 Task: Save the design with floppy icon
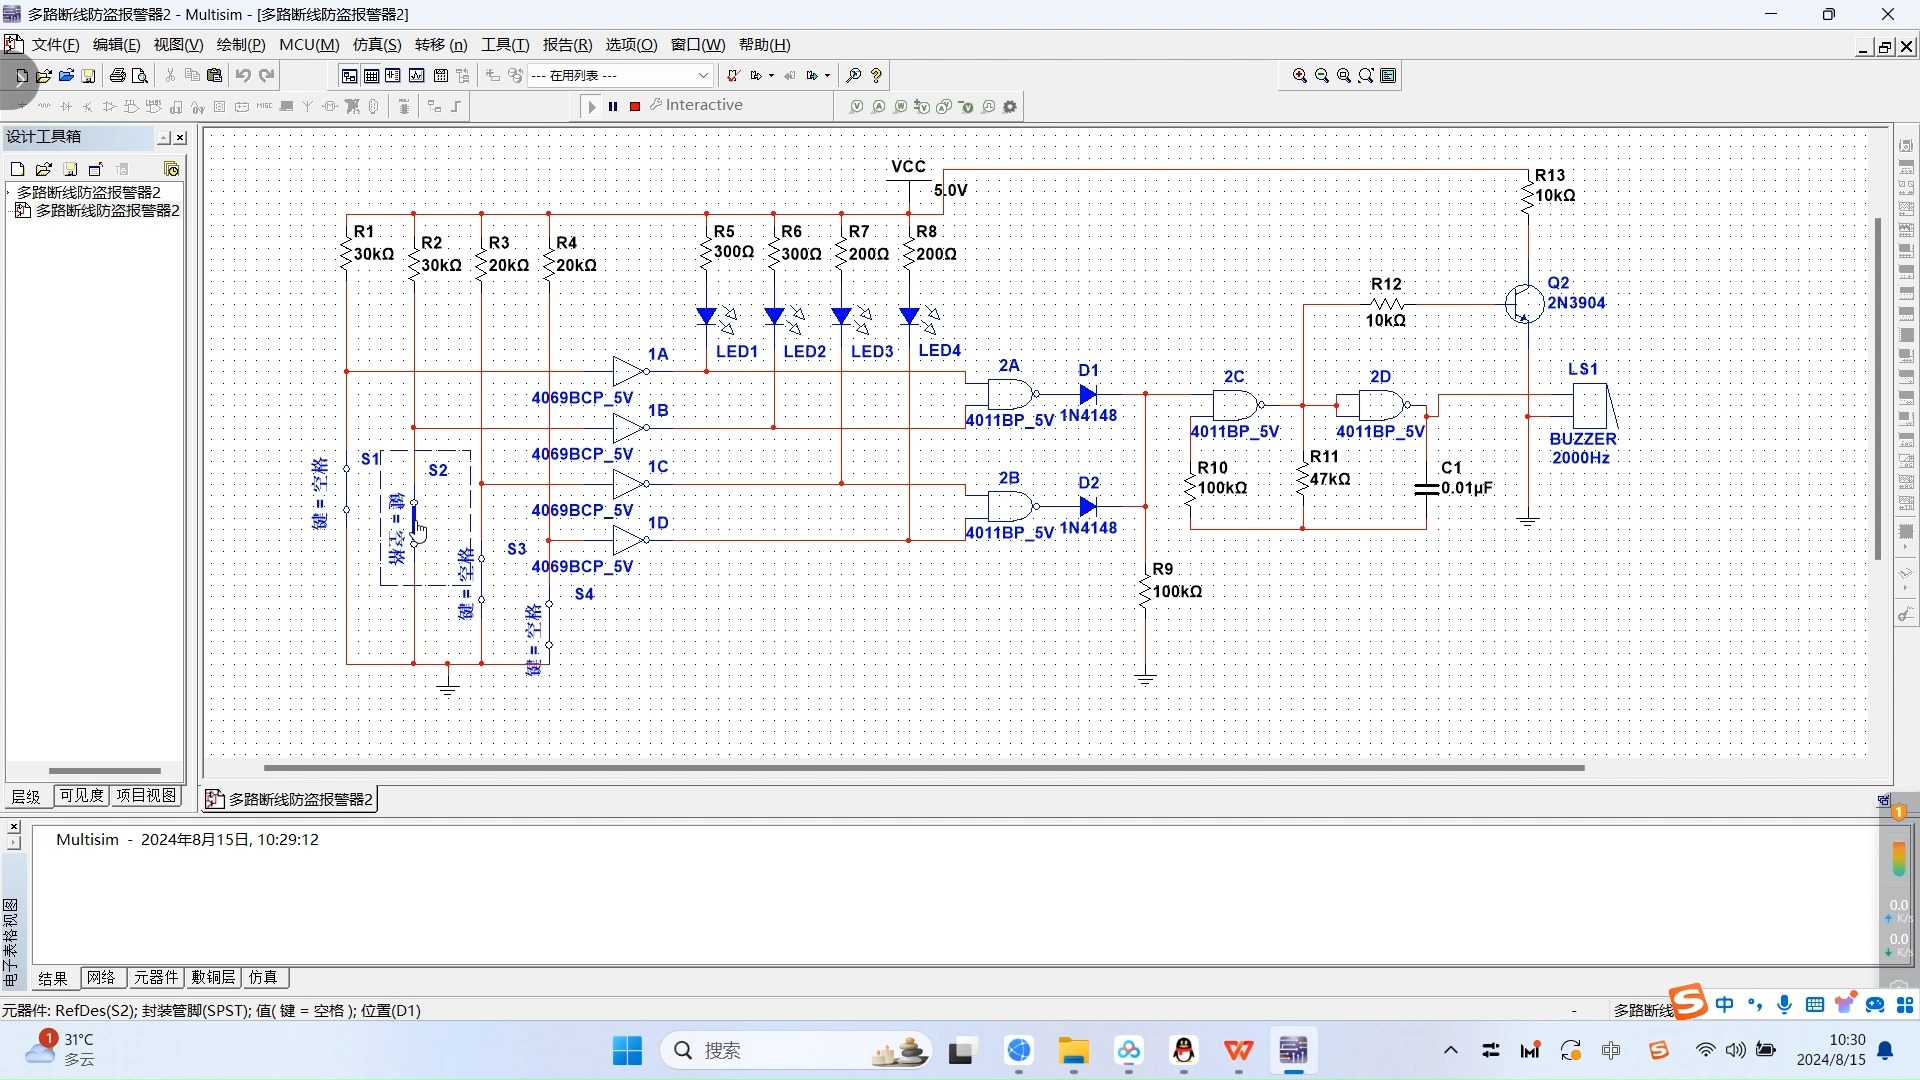(x=88, y=76)
